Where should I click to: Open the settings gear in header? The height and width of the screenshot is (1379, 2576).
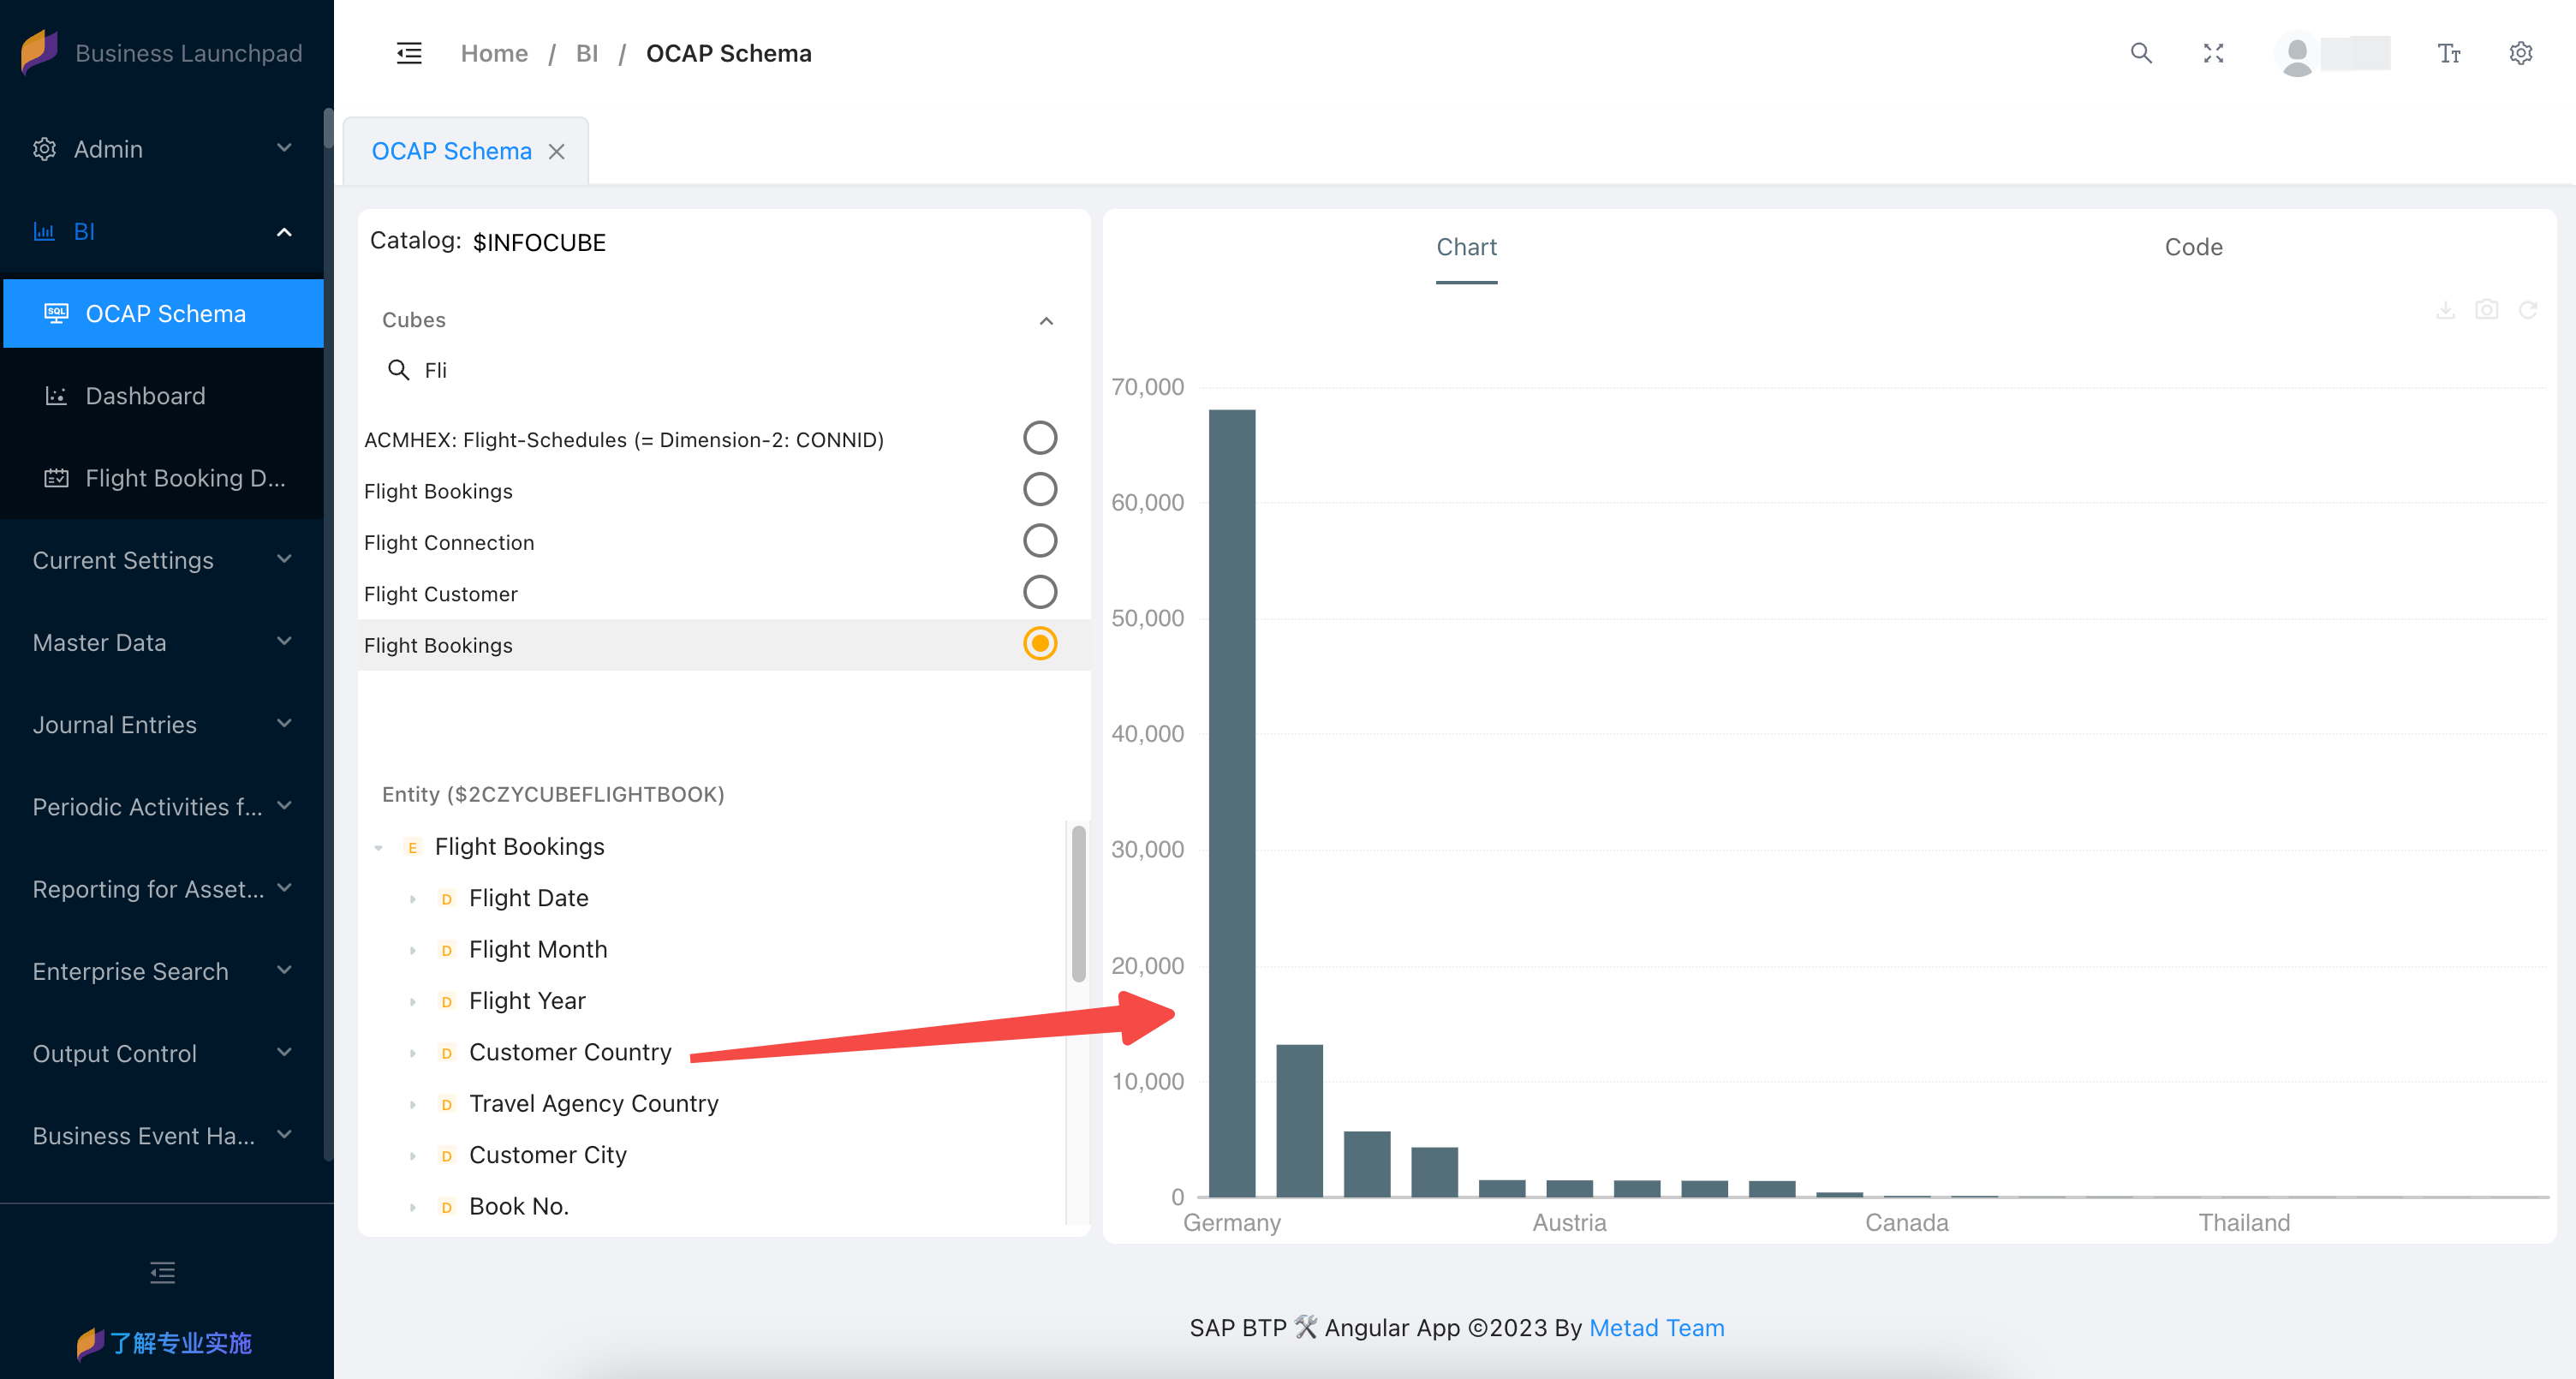pos(2520,53)
